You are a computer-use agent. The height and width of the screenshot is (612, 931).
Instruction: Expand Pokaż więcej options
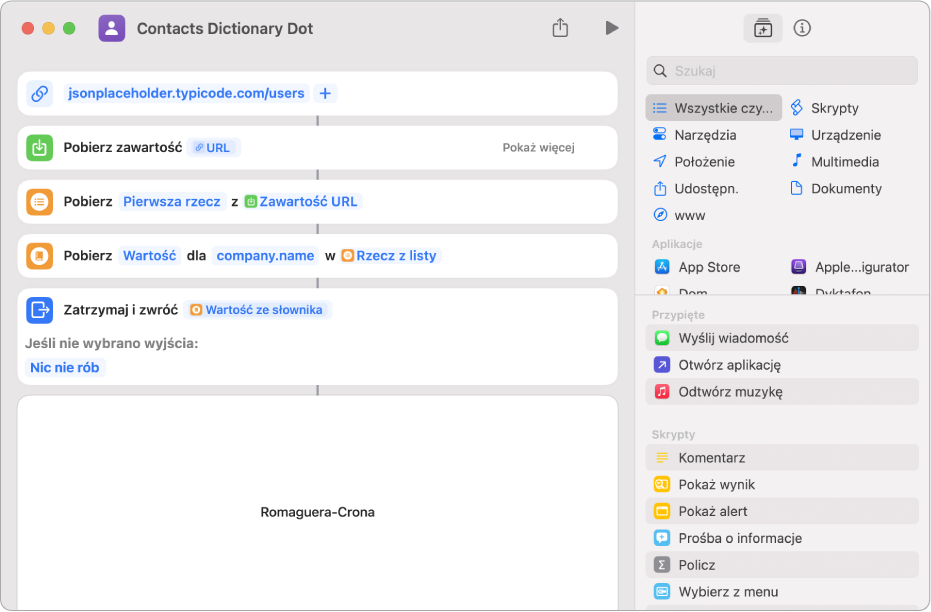click(538, 148)
